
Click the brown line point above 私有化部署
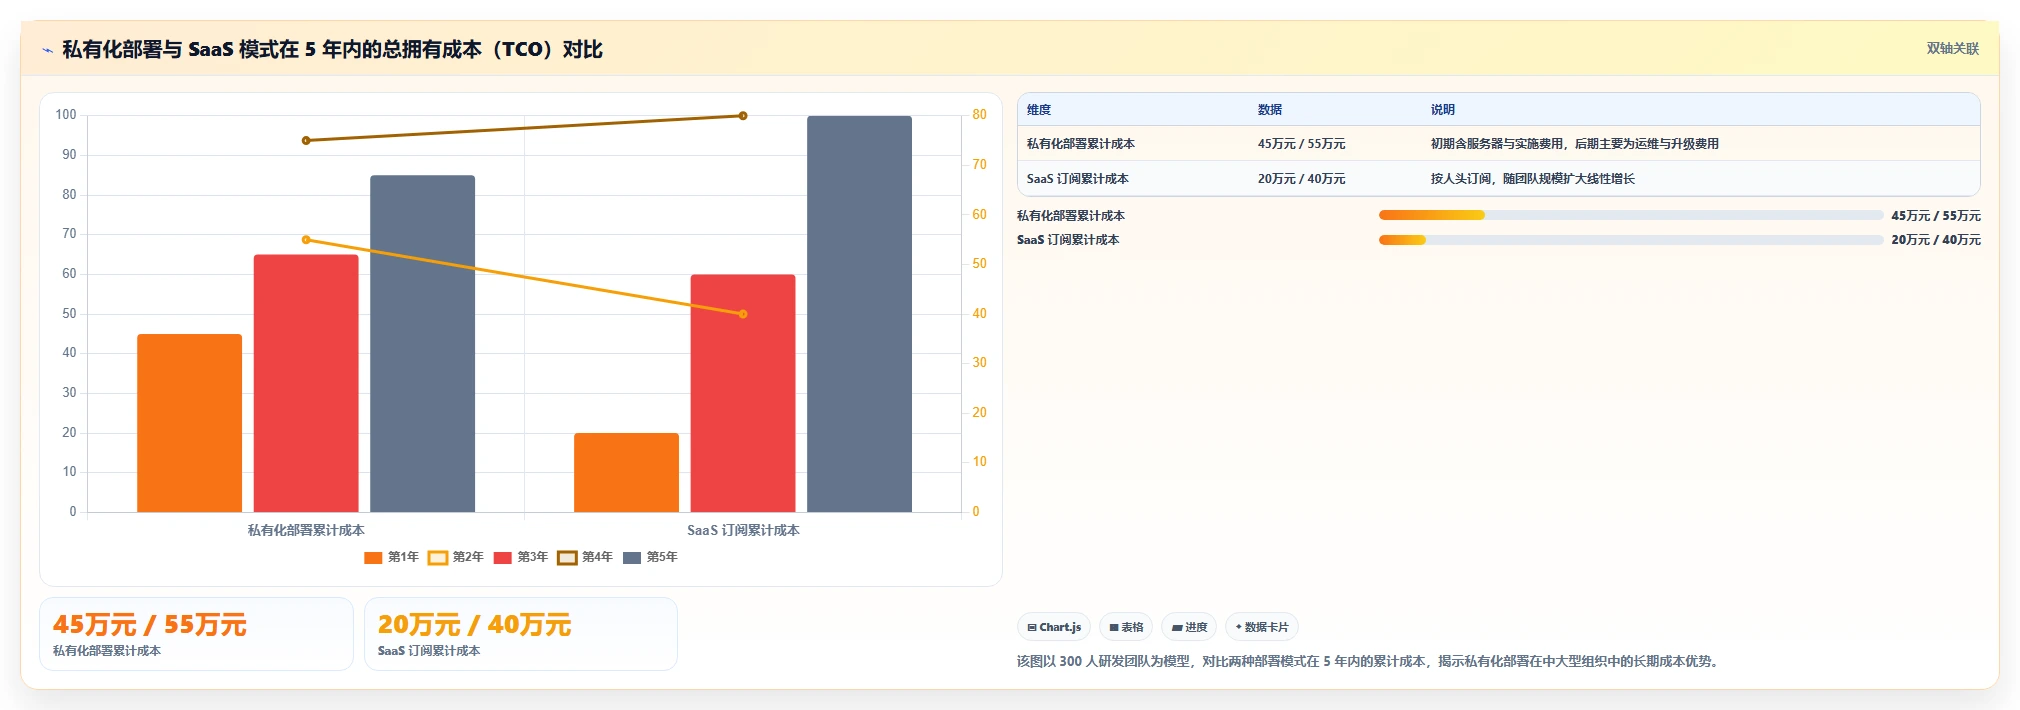pos(306,140)
